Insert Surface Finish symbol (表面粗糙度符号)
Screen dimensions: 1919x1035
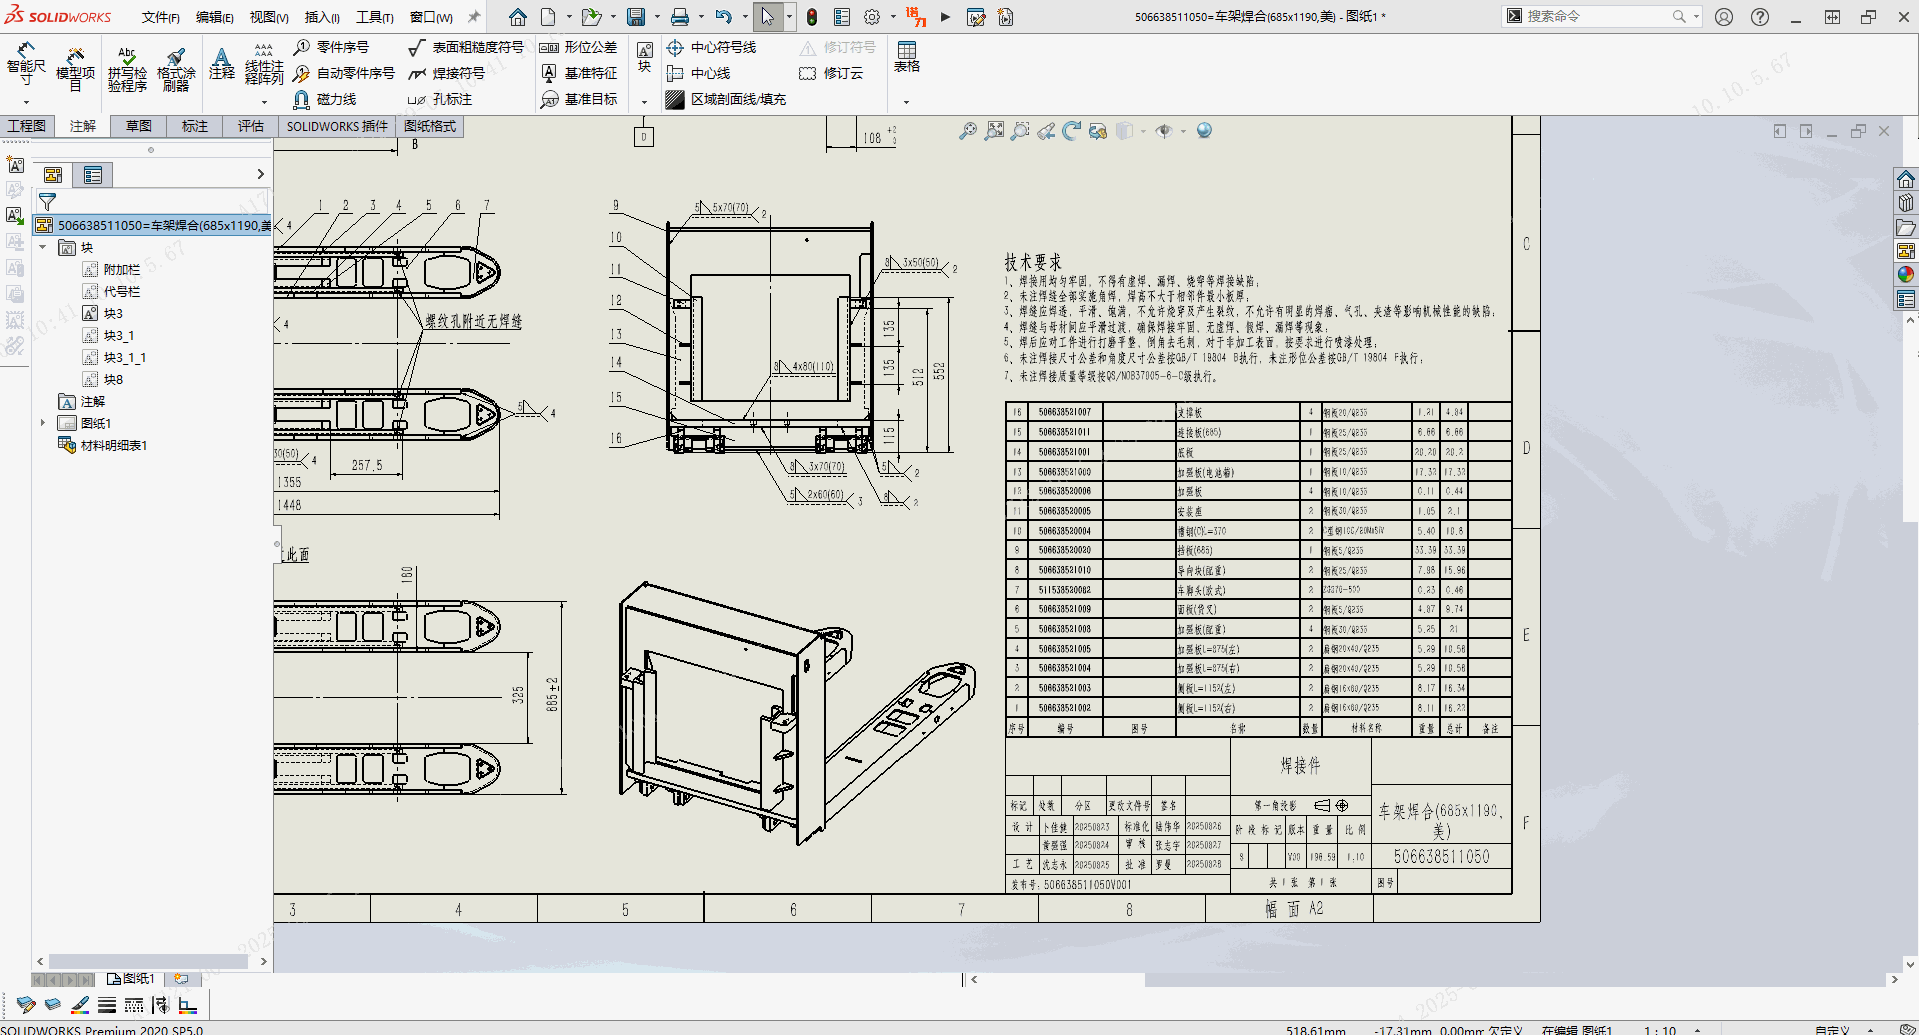pos(466,47)
